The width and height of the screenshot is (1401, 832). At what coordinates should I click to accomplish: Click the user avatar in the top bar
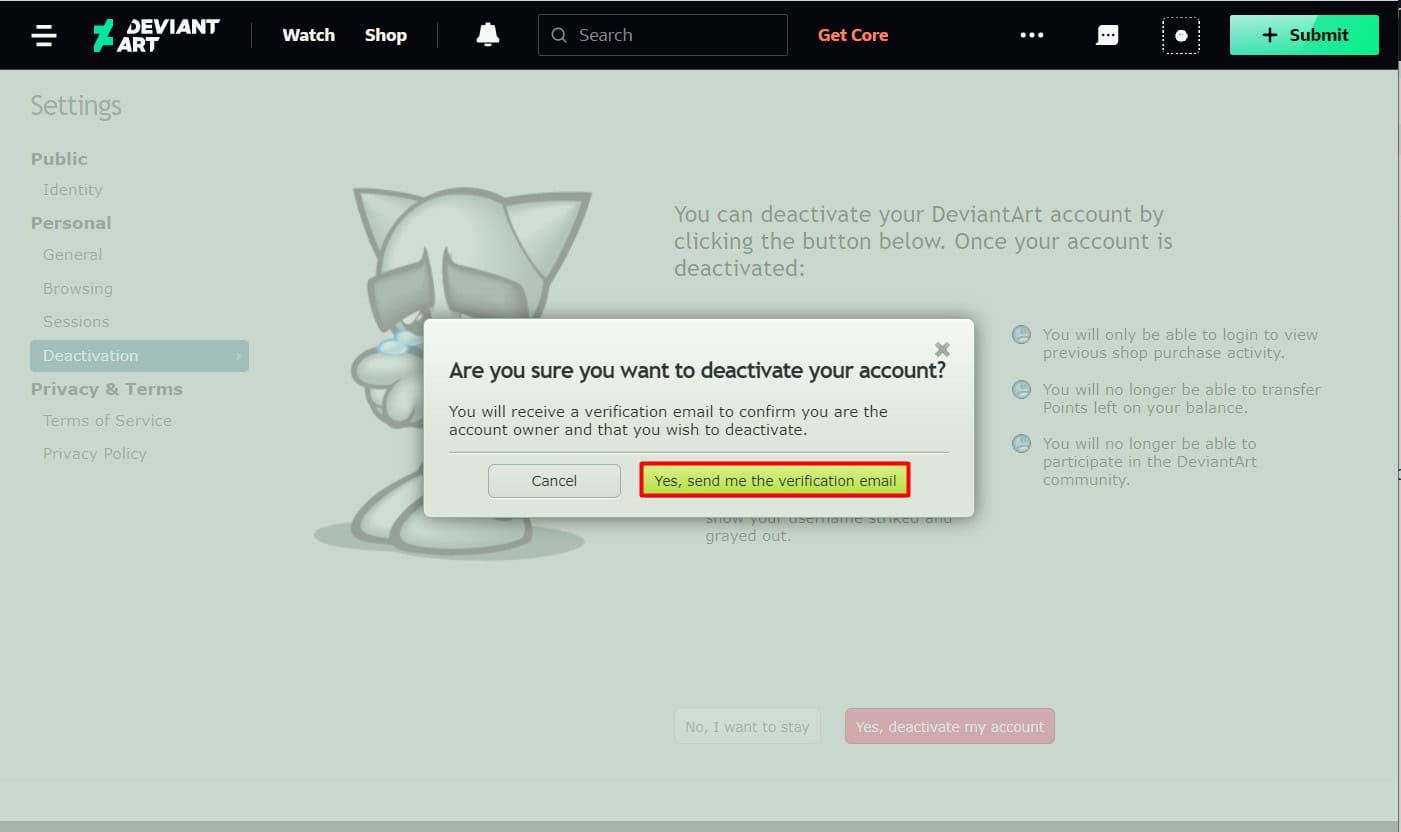(x=1181, y=34)
